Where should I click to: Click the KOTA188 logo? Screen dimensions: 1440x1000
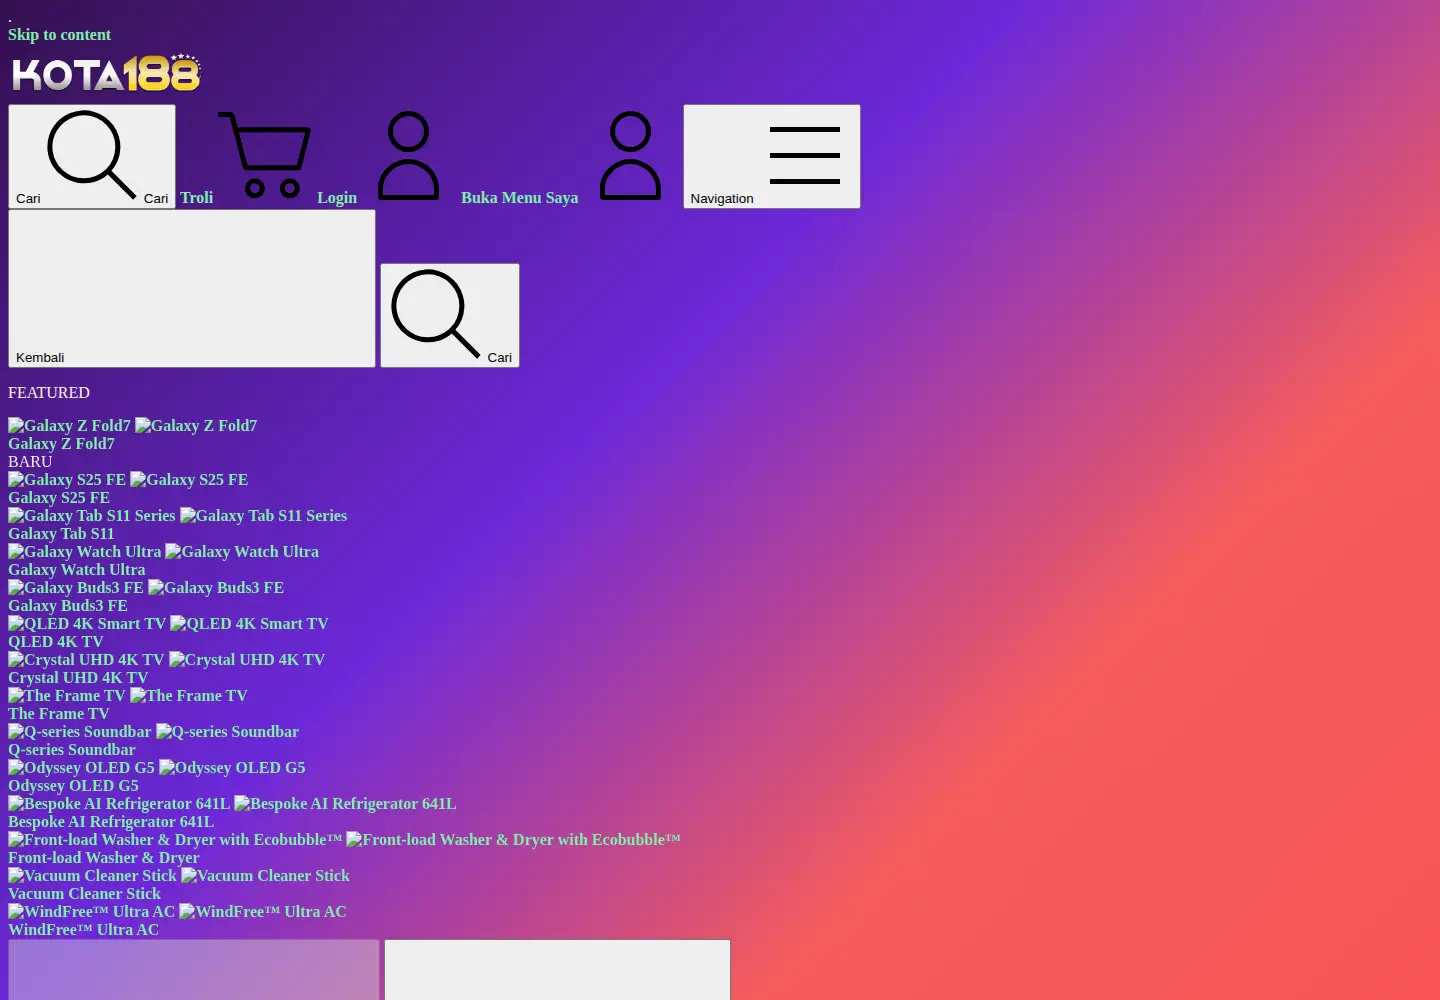(106, 73)
